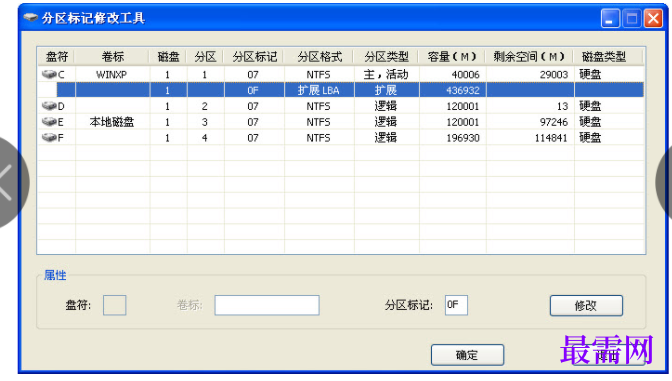Image resolution: width=672 pixels, height=381 pixels.
Task: Click the 修改 button
Action: pos(586,306)
